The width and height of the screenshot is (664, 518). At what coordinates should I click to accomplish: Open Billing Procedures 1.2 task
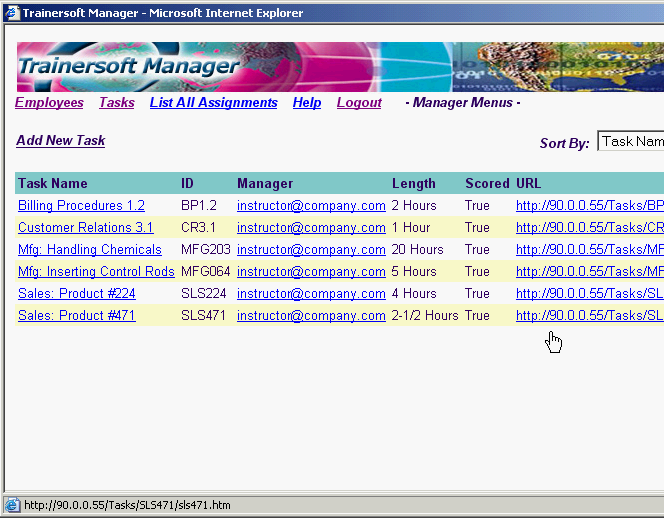pyautogui.click(x=81, y=205)
